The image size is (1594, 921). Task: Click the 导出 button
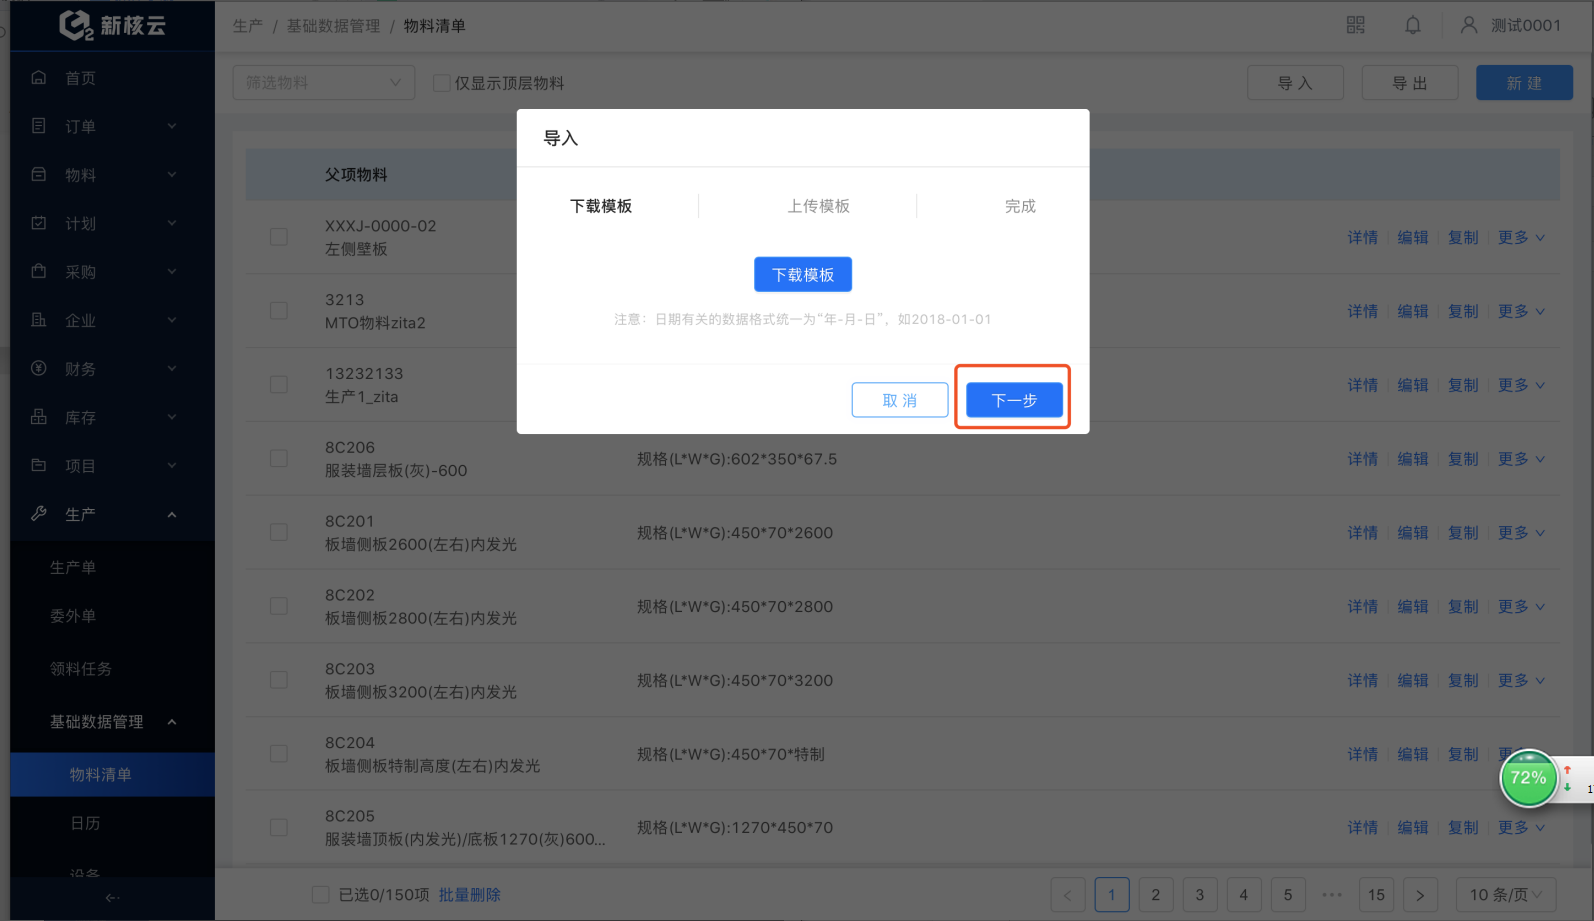coord(1410,83)
